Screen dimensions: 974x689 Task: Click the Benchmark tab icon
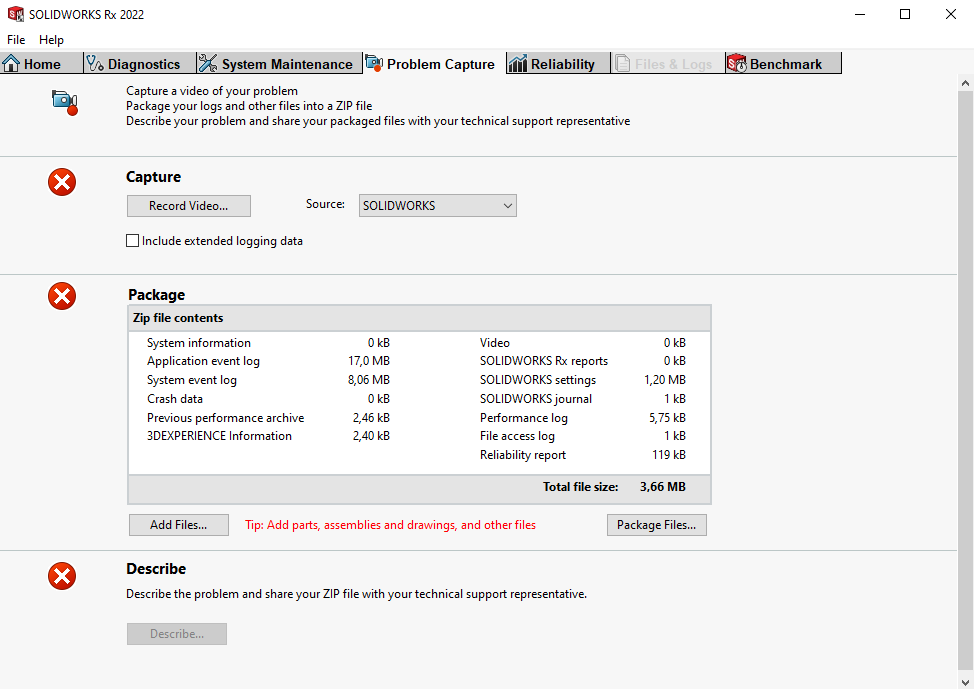[737, 64]
